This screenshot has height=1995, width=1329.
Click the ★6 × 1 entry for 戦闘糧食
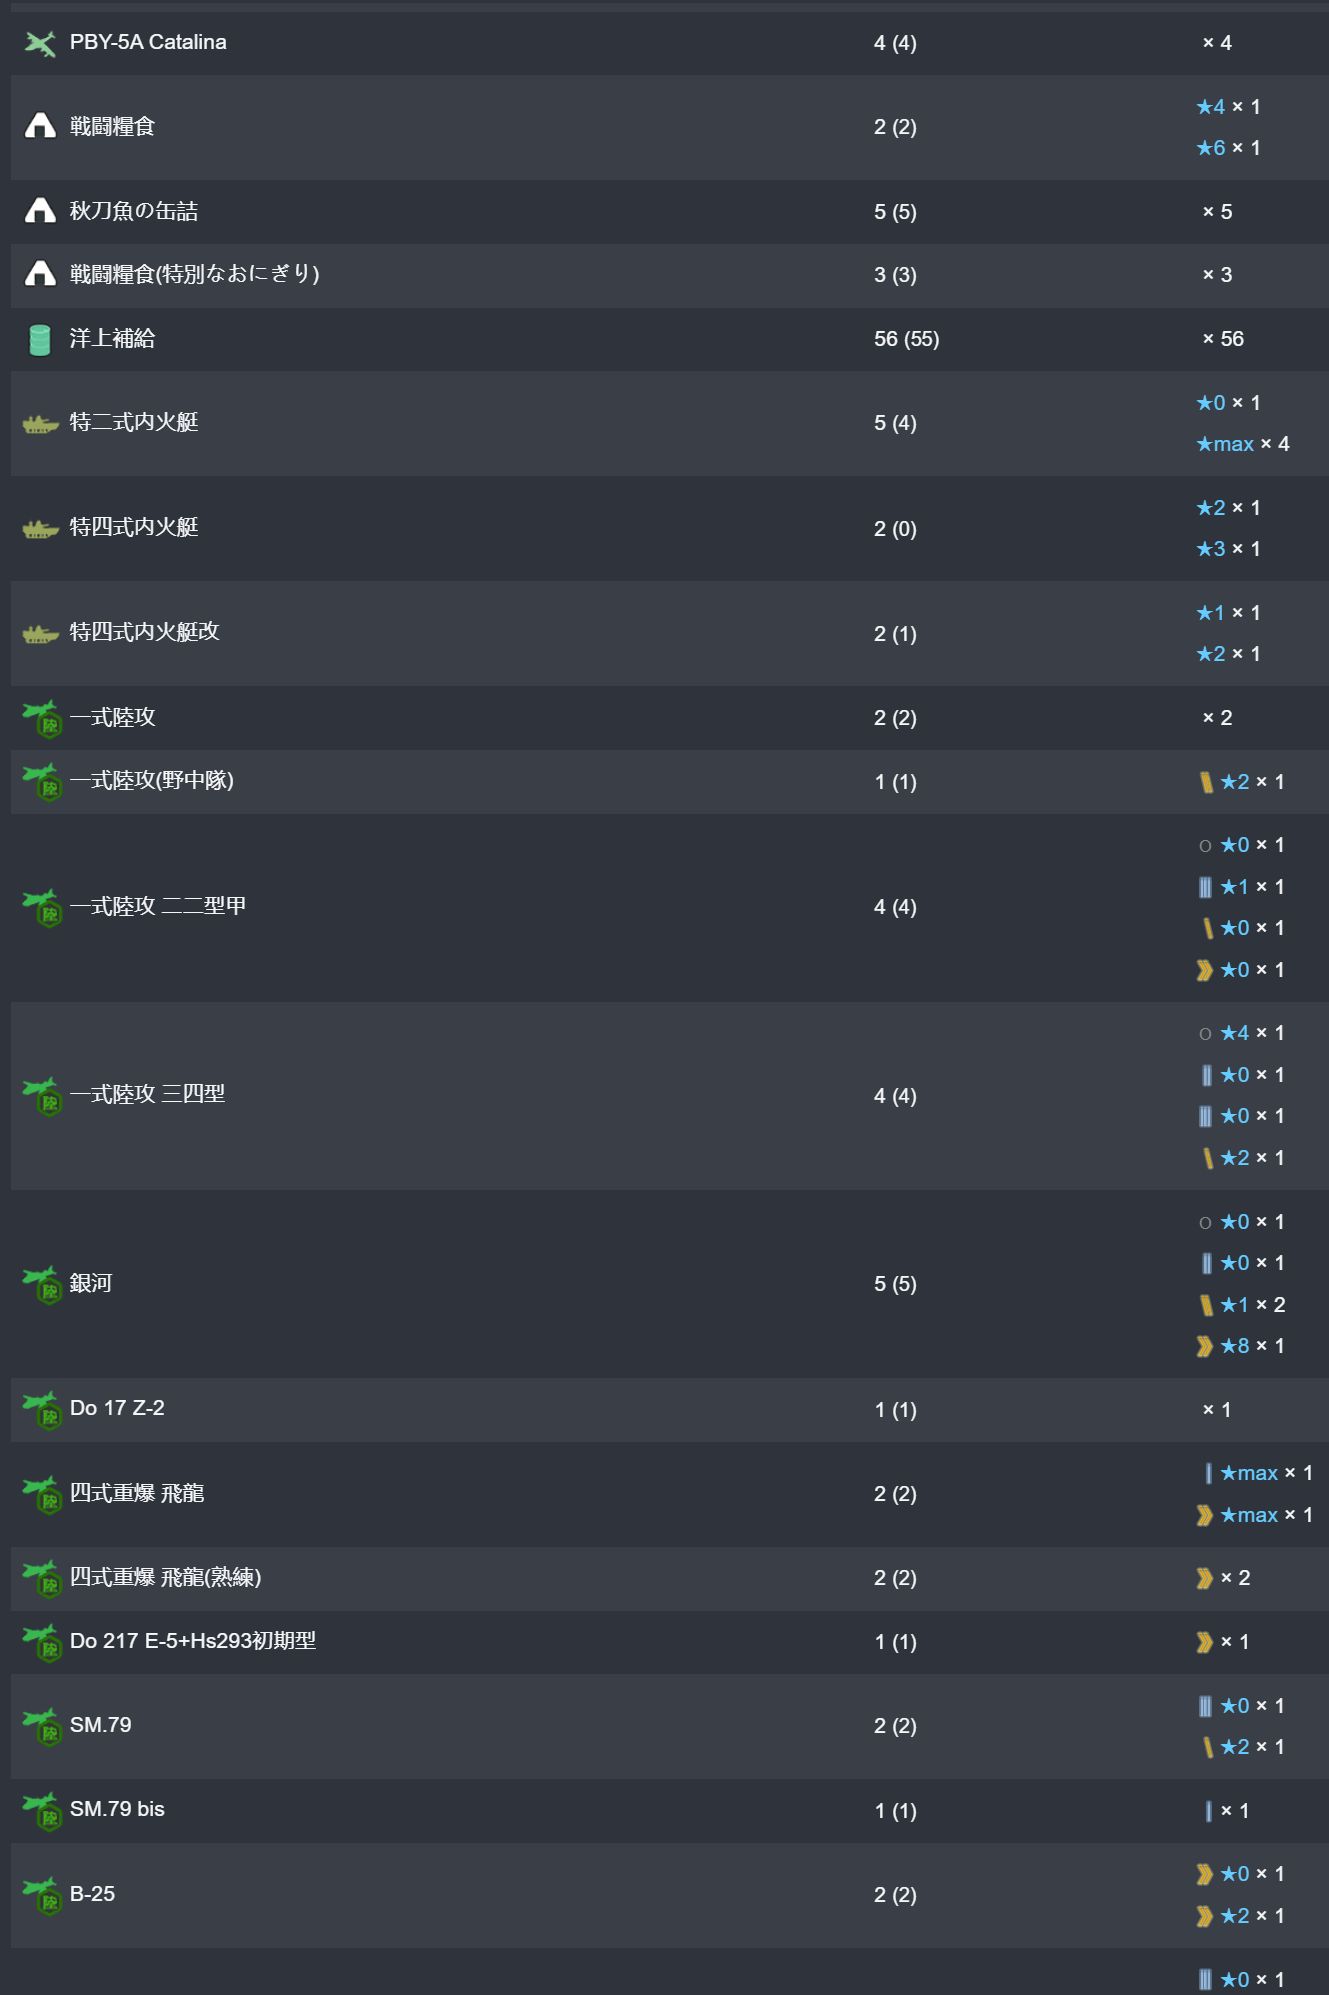point(1228,148)
